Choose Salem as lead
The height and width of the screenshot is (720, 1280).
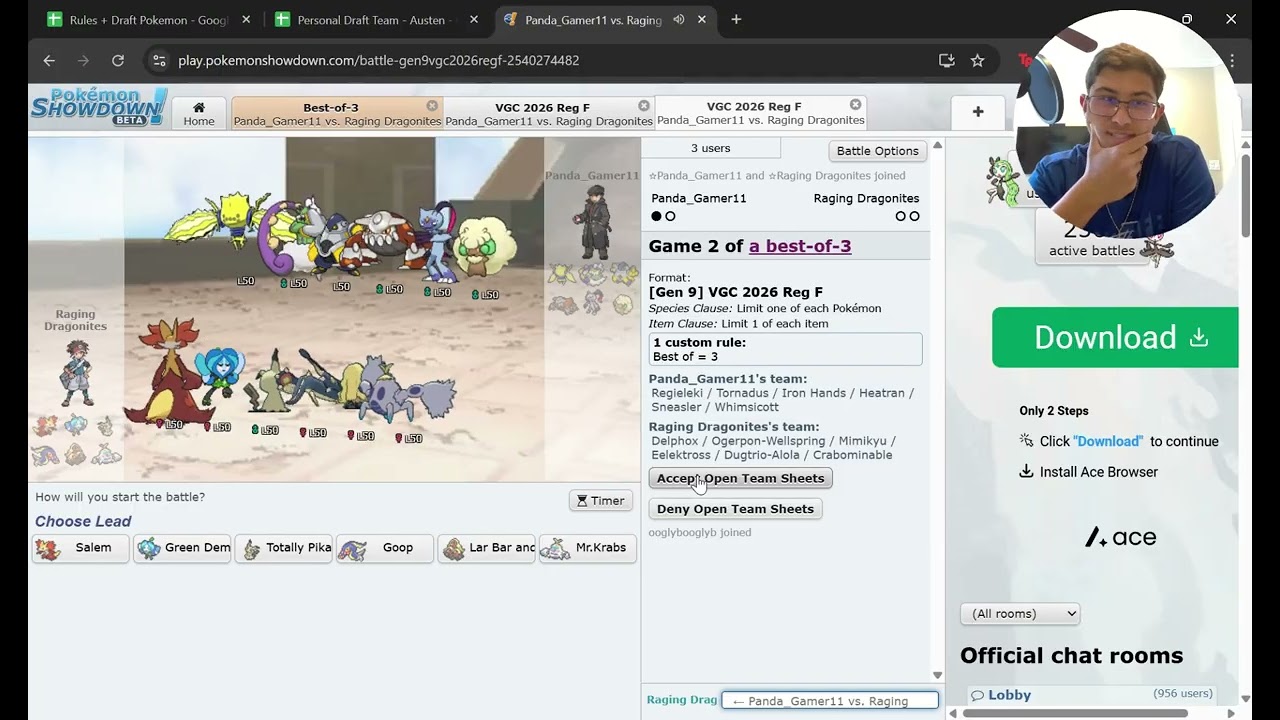pyautogui.click(x=80, y=548)
